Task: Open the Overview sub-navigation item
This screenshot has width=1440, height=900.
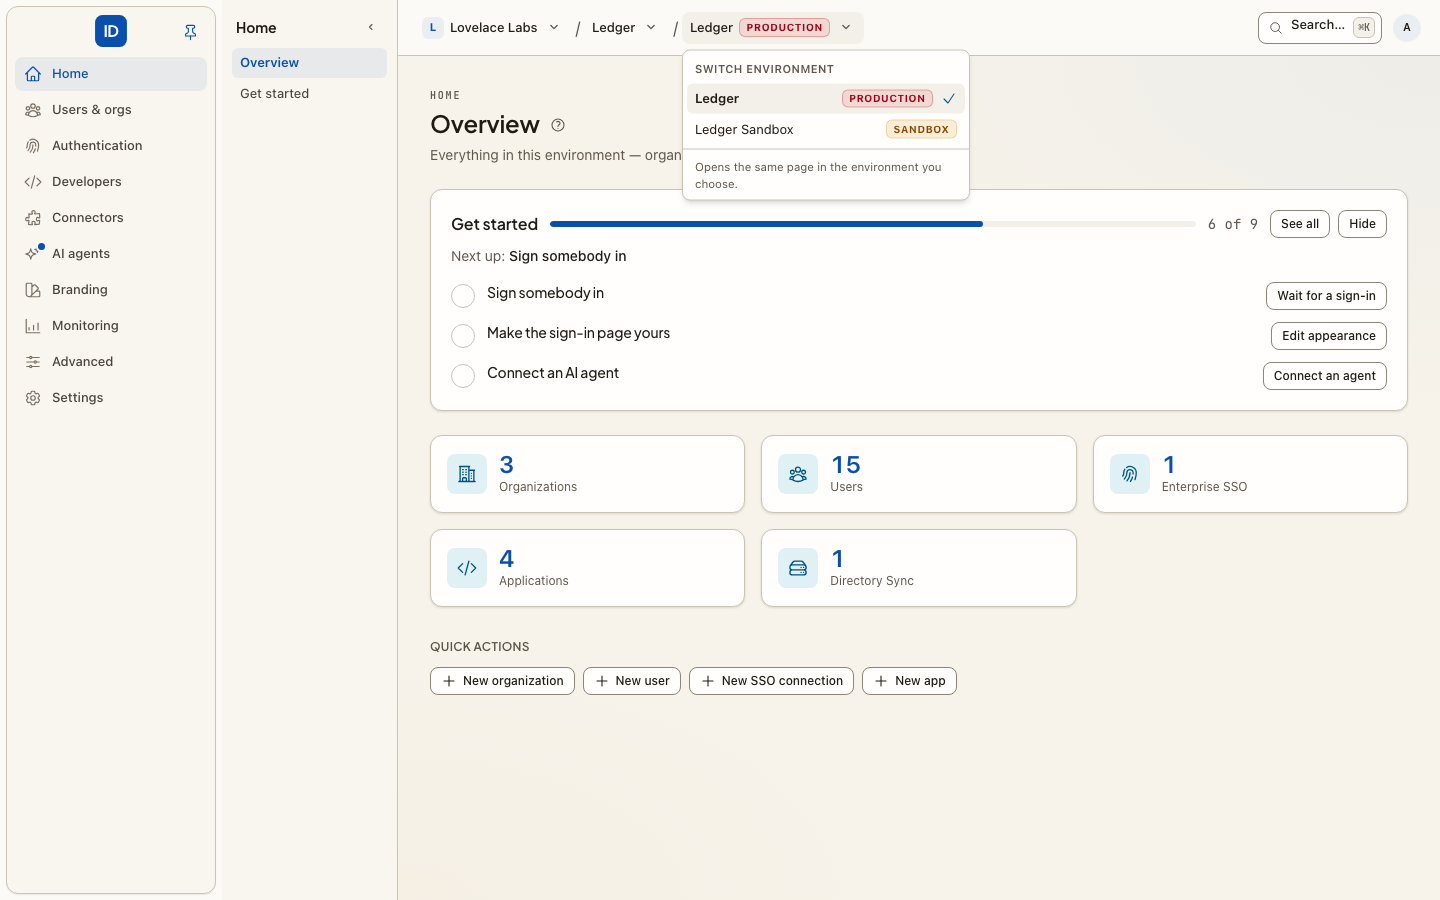Action: click(x=309, y=63)
